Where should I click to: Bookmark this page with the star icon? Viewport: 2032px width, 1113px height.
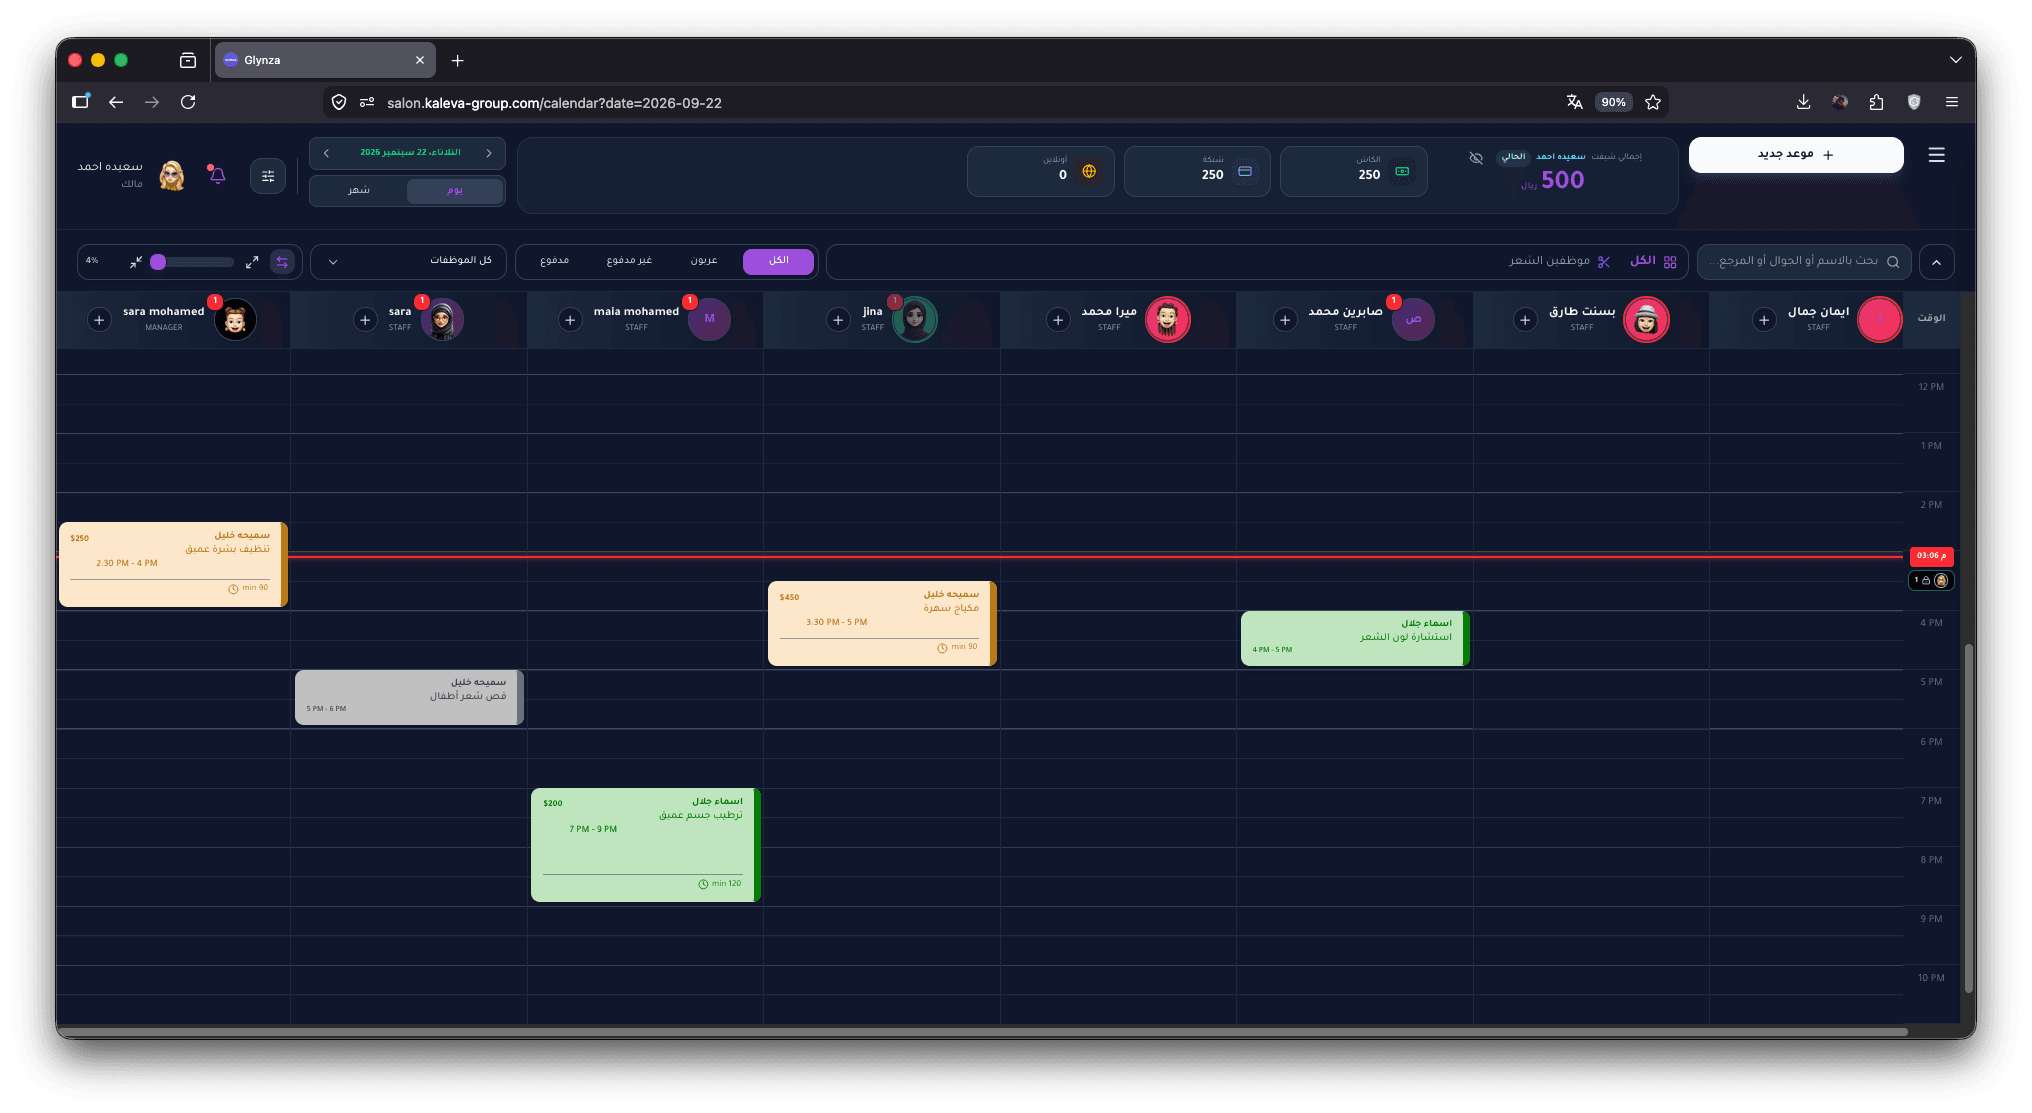(1653, 102)
